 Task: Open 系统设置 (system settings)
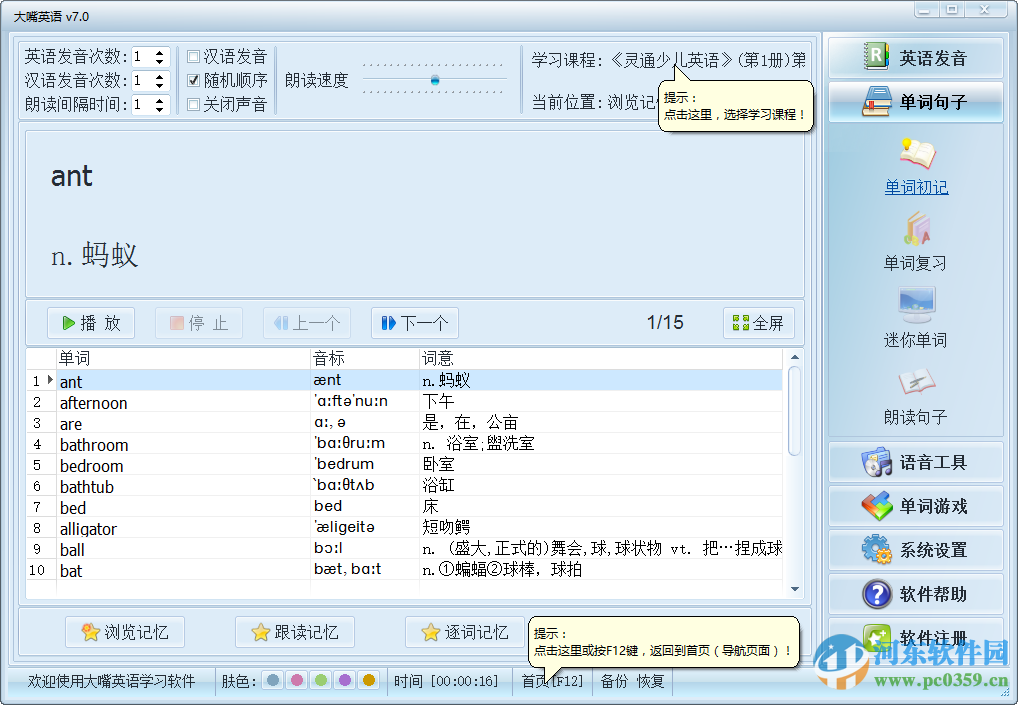coord(915,550)
